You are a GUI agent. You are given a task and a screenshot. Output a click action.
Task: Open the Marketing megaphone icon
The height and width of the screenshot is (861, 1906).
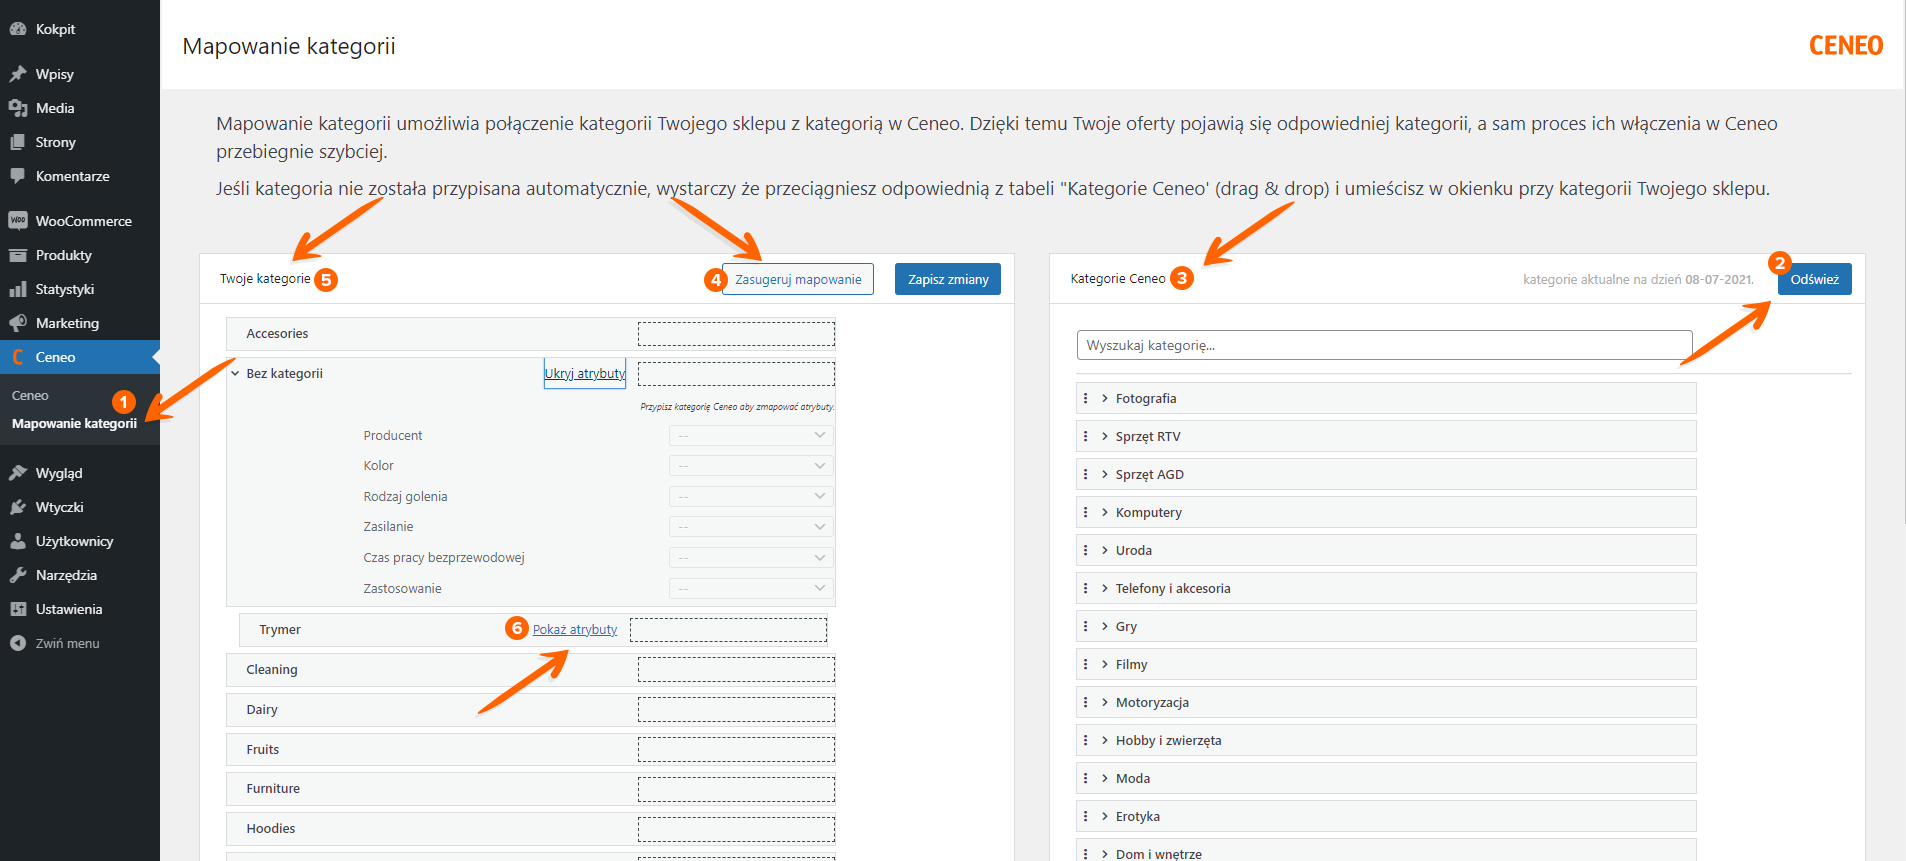(18, 323)
